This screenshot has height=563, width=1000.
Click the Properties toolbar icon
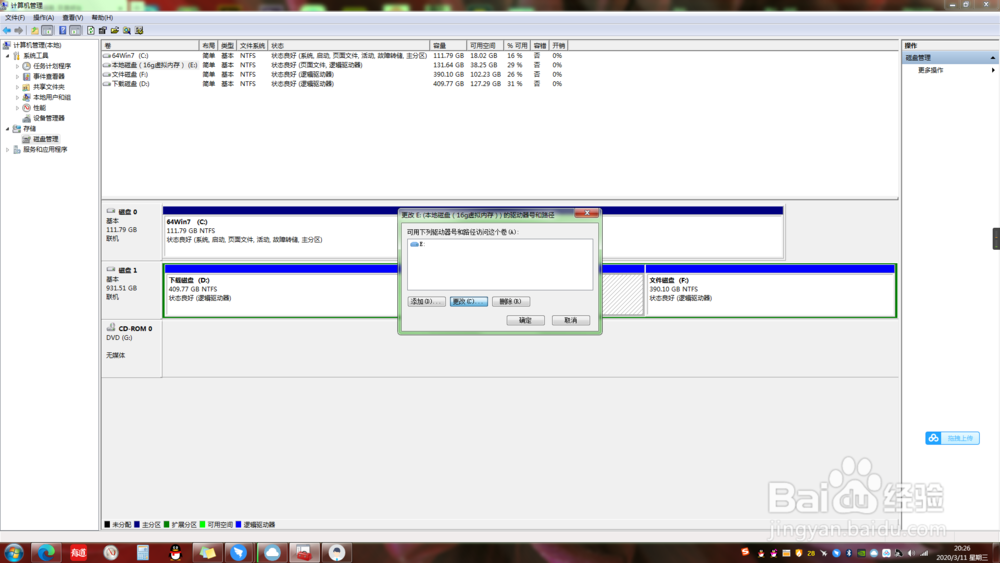103,31
